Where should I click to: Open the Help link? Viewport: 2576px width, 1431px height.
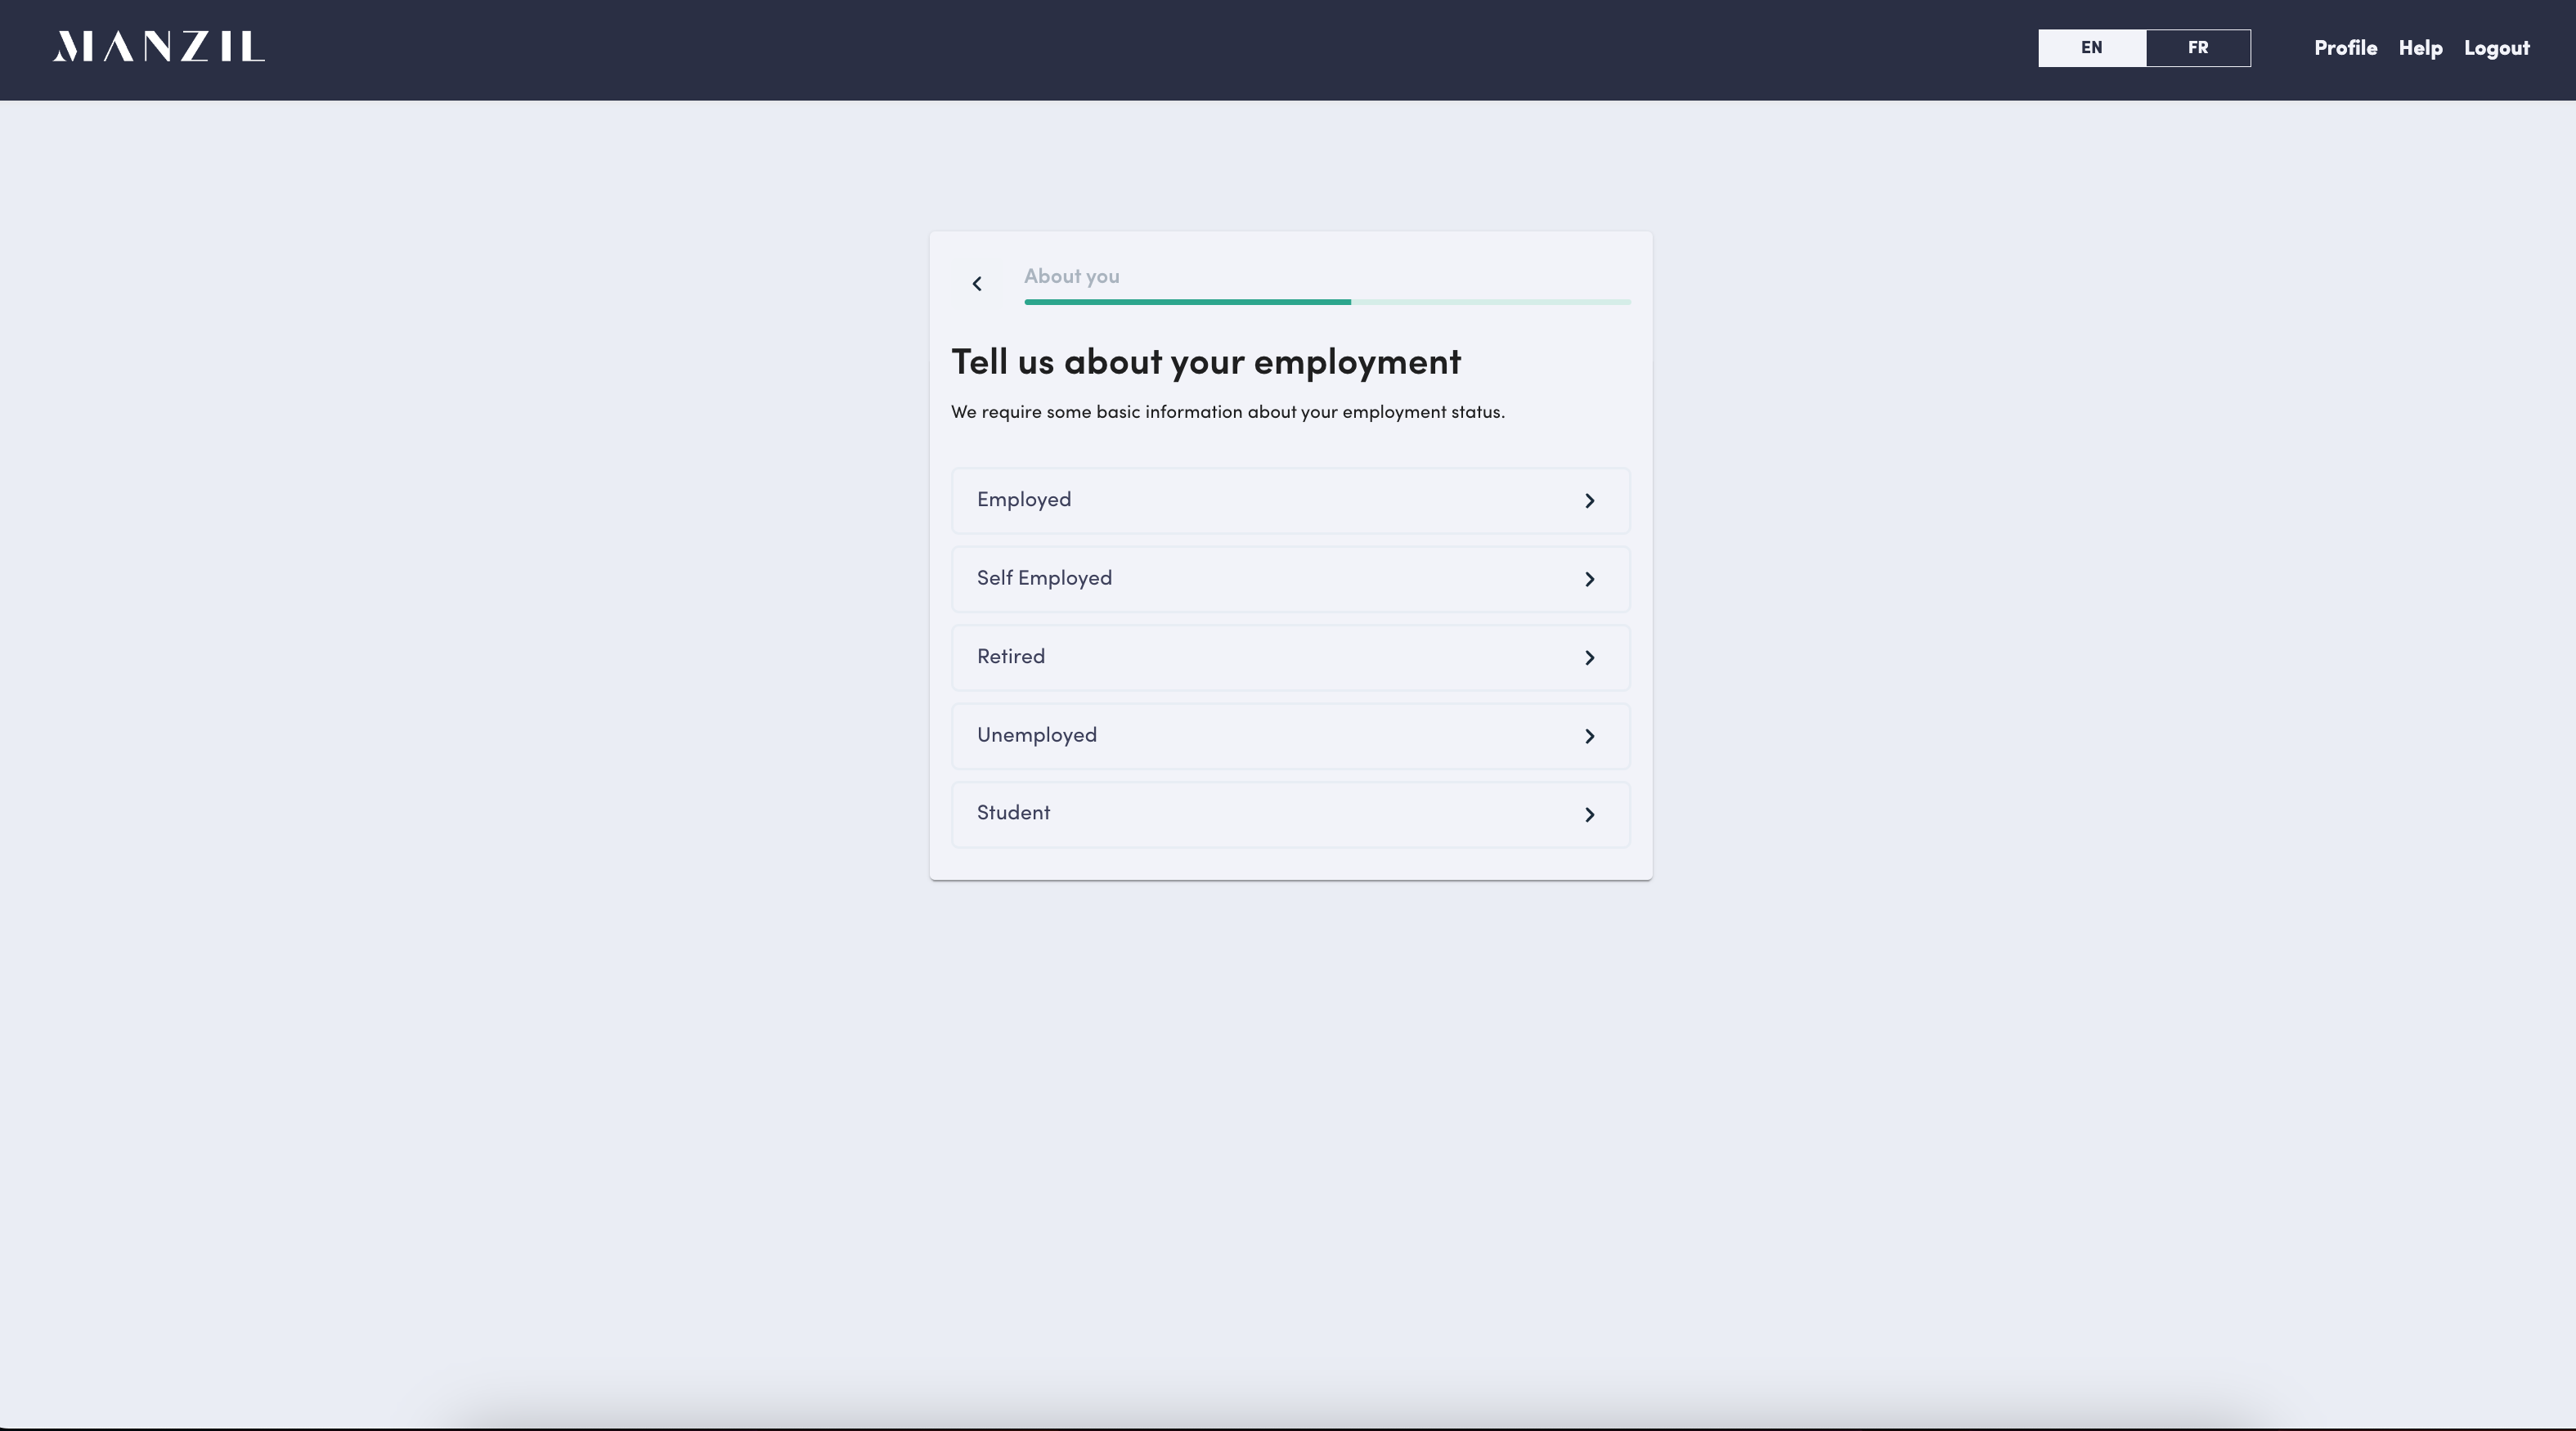2420,48
